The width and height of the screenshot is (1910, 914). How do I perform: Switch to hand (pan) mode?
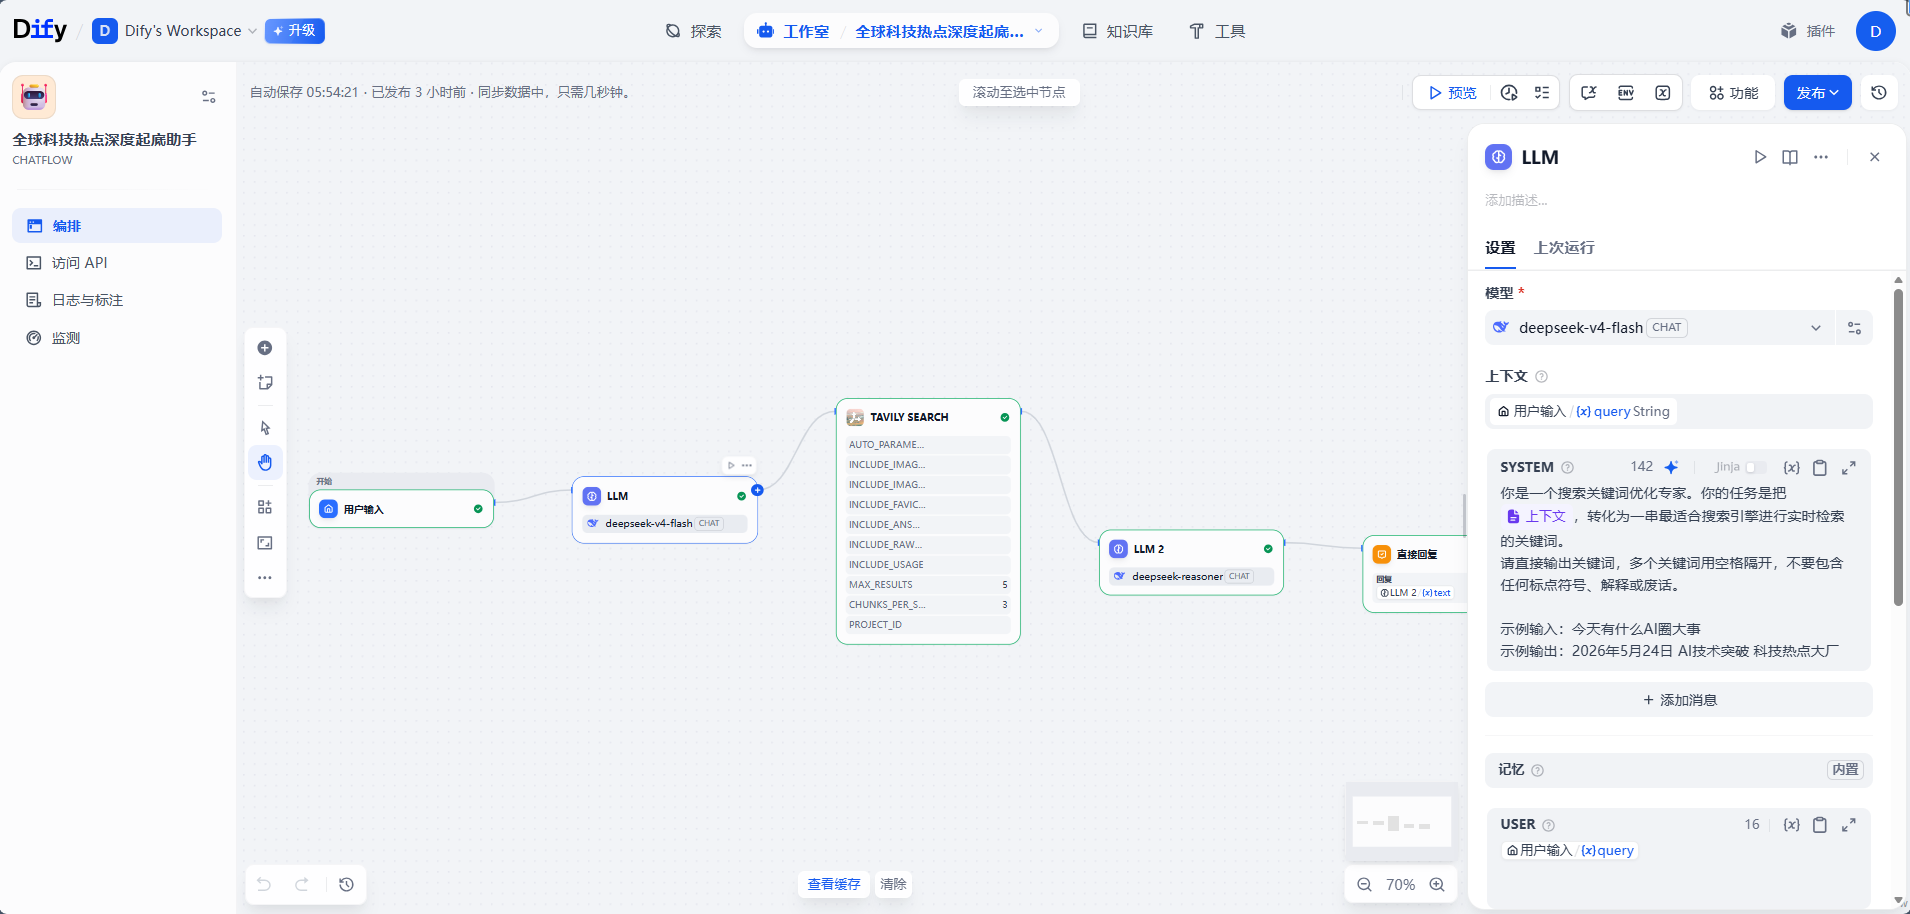[x=265, y=462]
